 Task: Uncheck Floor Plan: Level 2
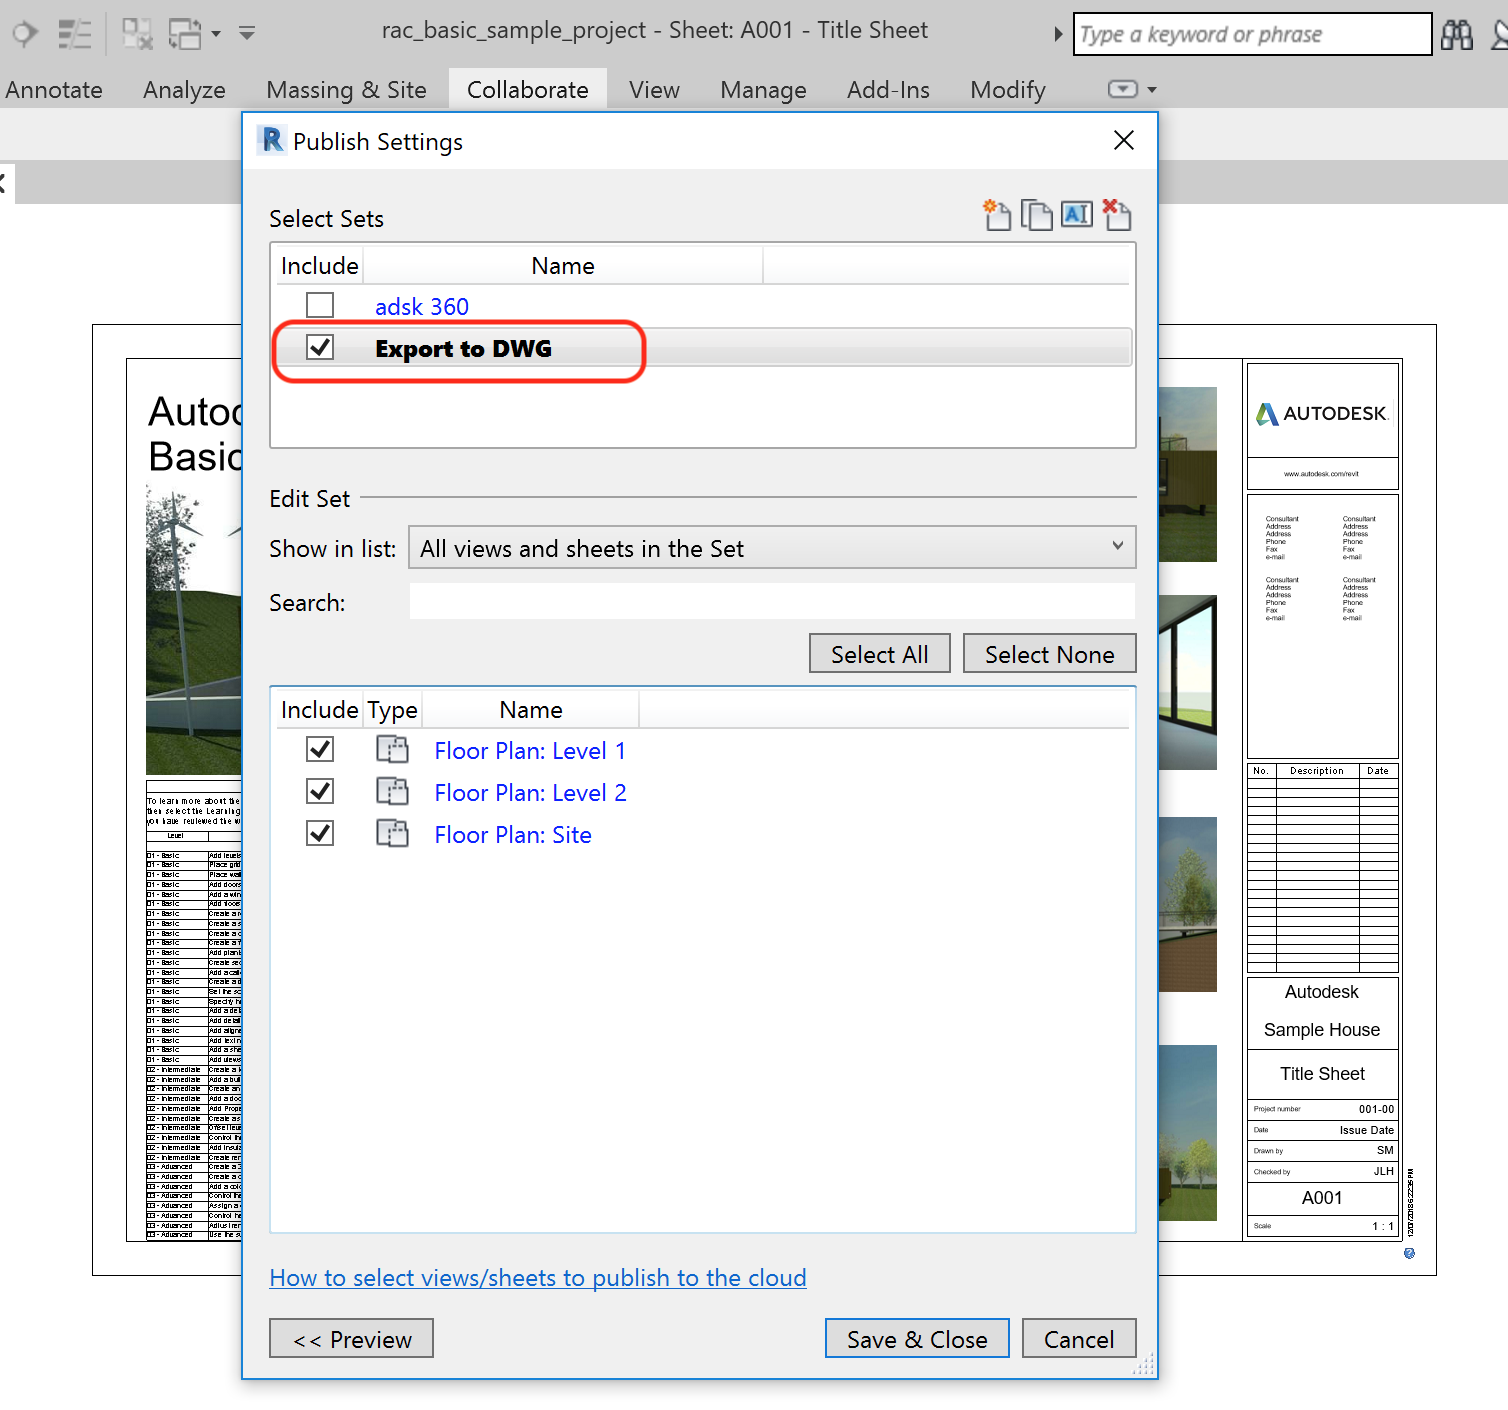pyautogui.click(x=320, y=790)
